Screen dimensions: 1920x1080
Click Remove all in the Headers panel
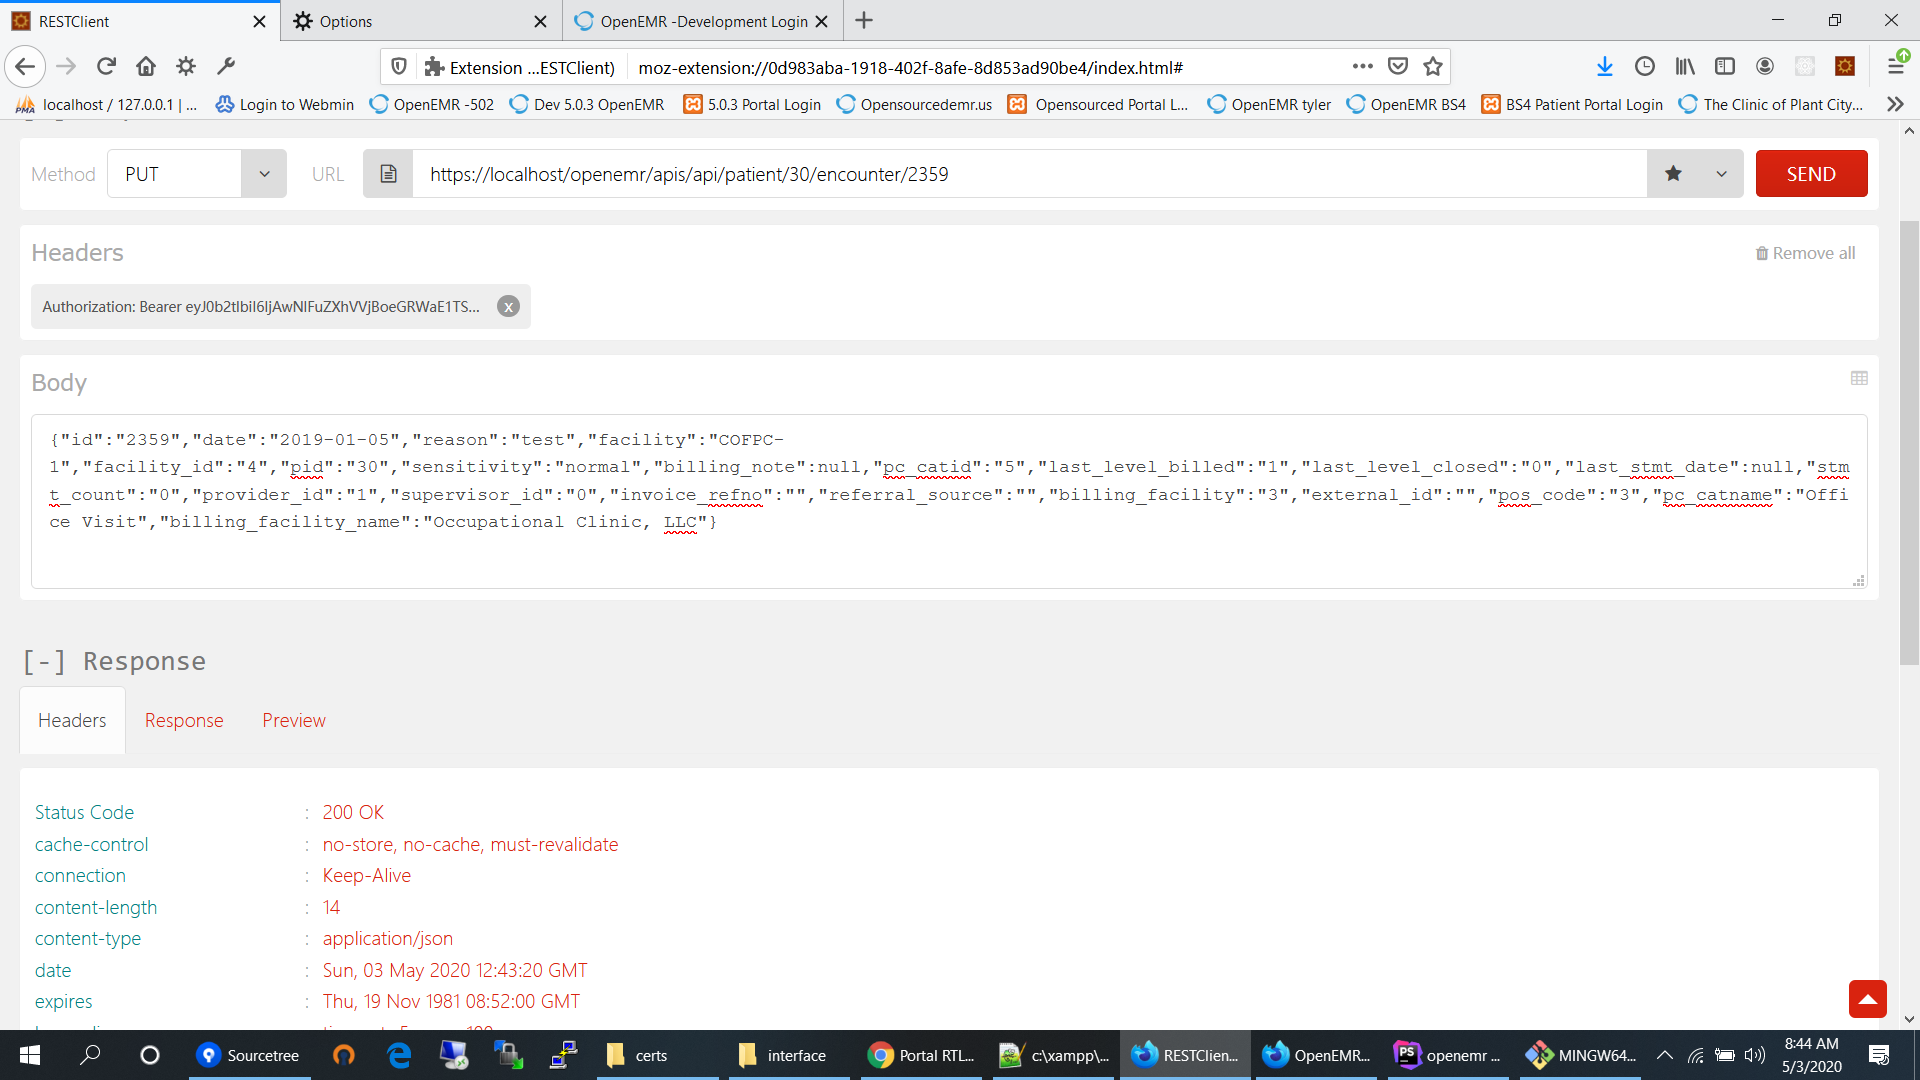point(1805,253)
